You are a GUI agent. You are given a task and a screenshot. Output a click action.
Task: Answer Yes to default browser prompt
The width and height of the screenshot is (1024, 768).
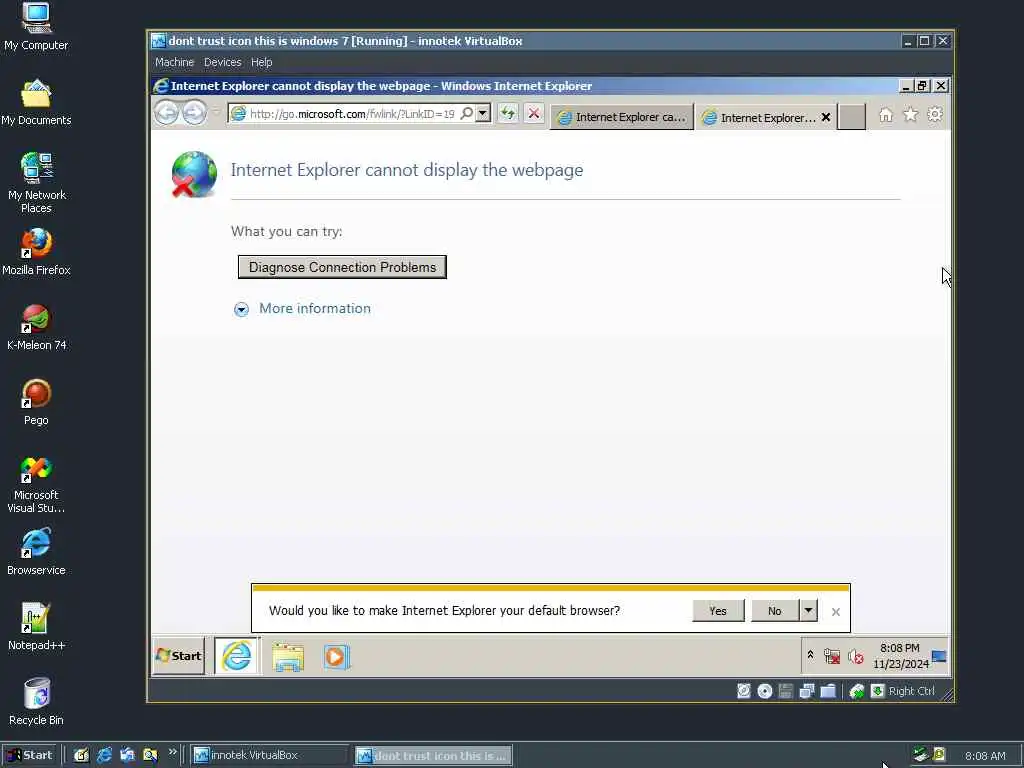point(718,611)
